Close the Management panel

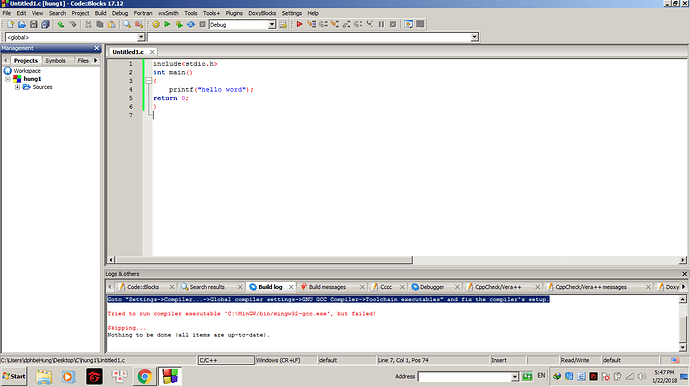[x=97, y=48]
